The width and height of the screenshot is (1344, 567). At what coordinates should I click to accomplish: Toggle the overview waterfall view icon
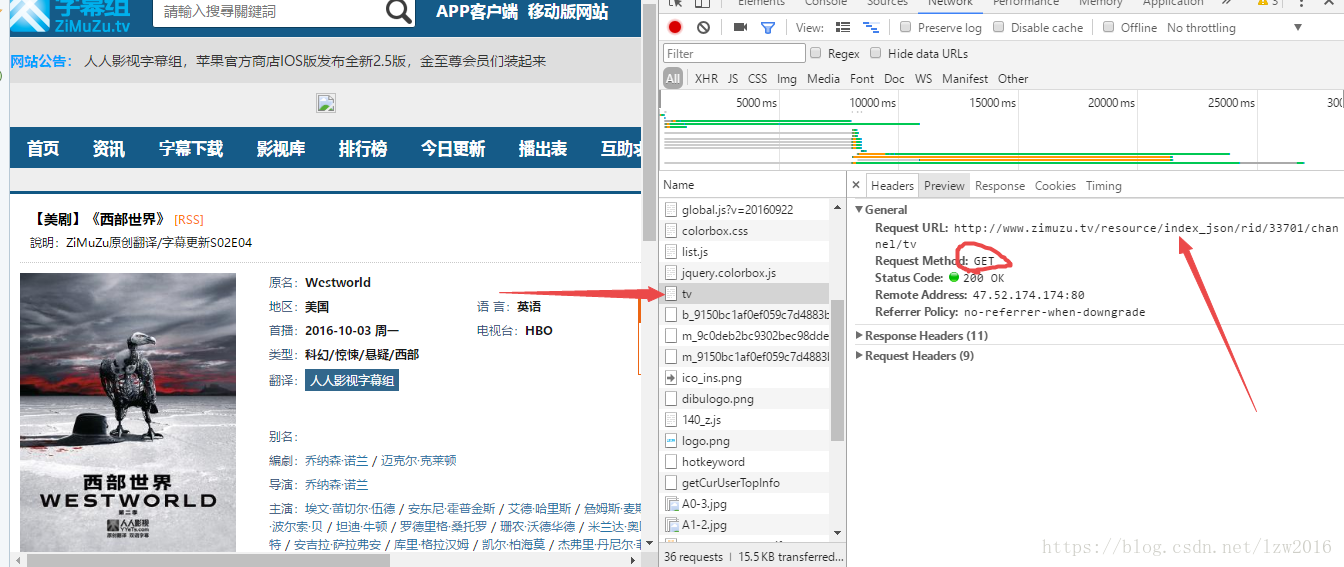(x=871, y=28)
